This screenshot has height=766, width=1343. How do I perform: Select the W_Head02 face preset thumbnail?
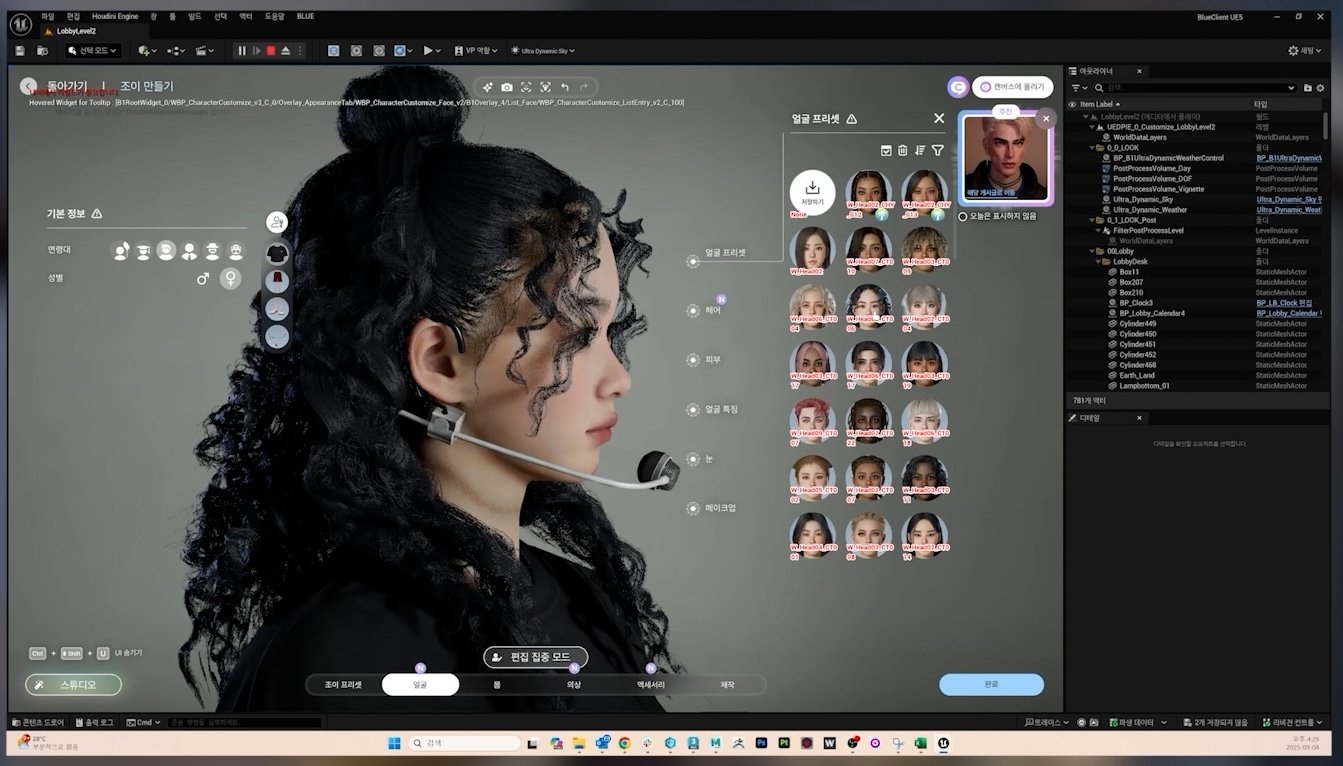coord(812,249)
